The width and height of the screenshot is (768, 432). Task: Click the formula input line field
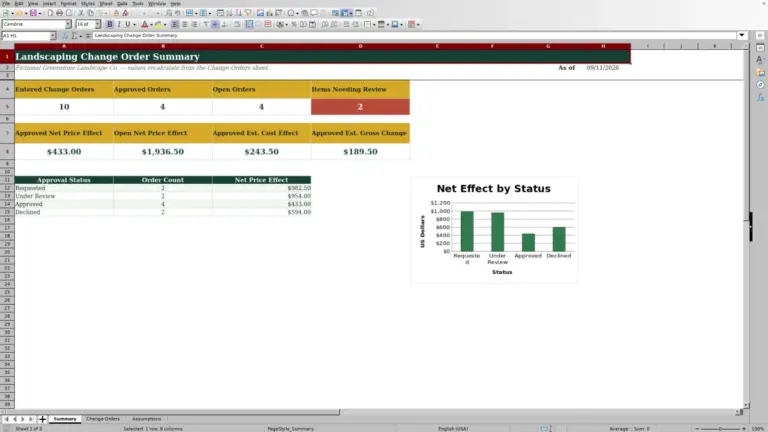point(414,35)
